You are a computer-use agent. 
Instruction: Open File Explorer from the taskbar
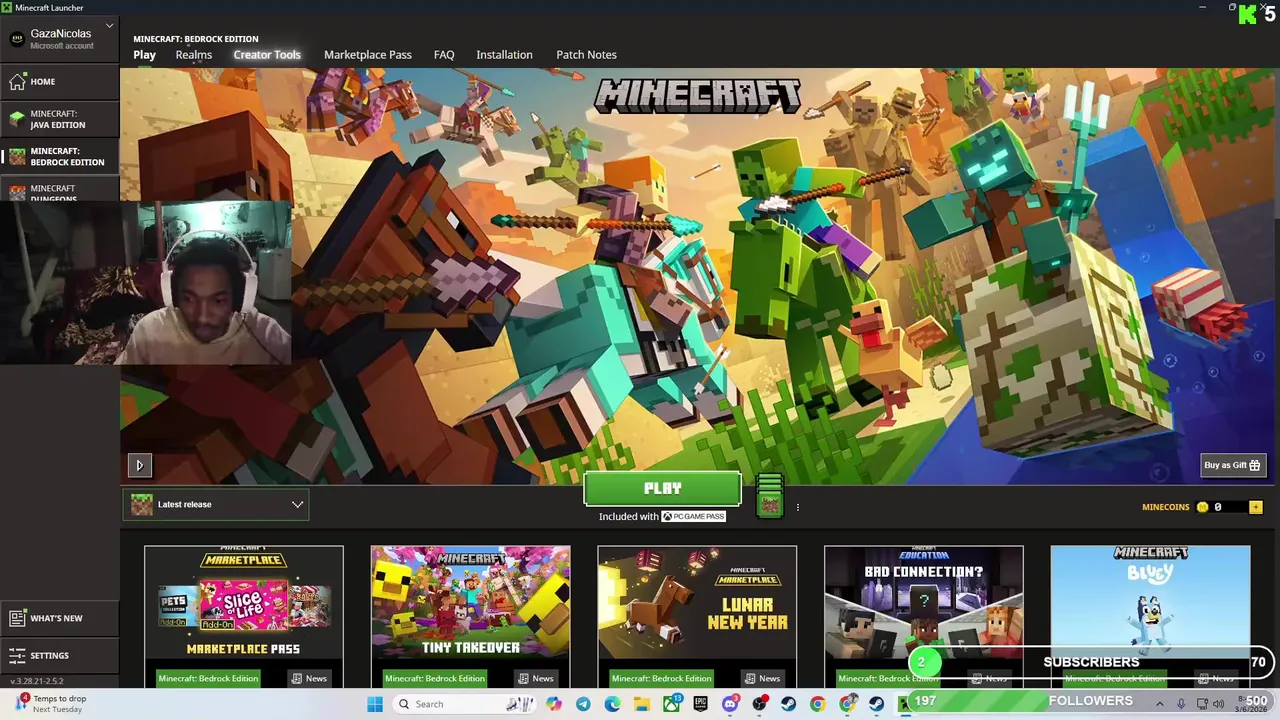pos(642,704)
